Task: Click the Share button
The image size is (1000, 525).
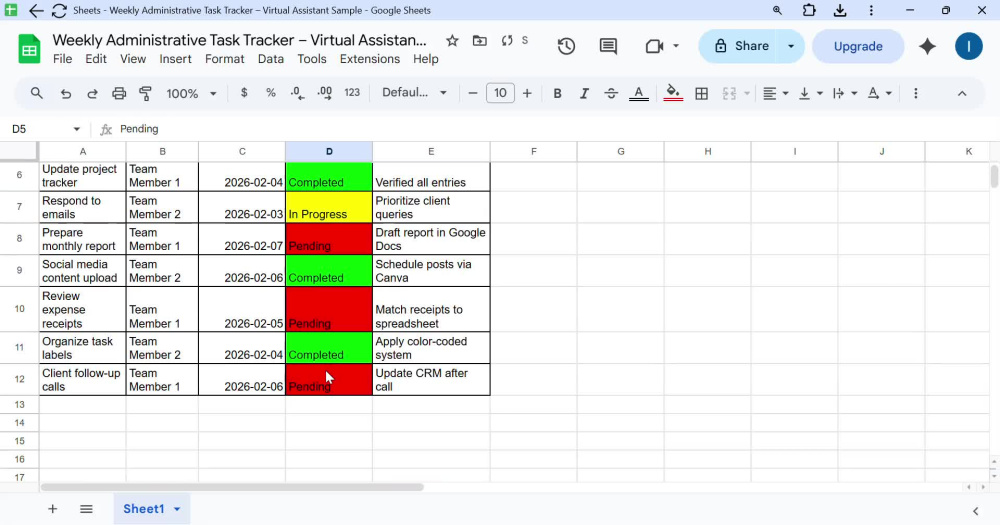Action: point(740,47)
